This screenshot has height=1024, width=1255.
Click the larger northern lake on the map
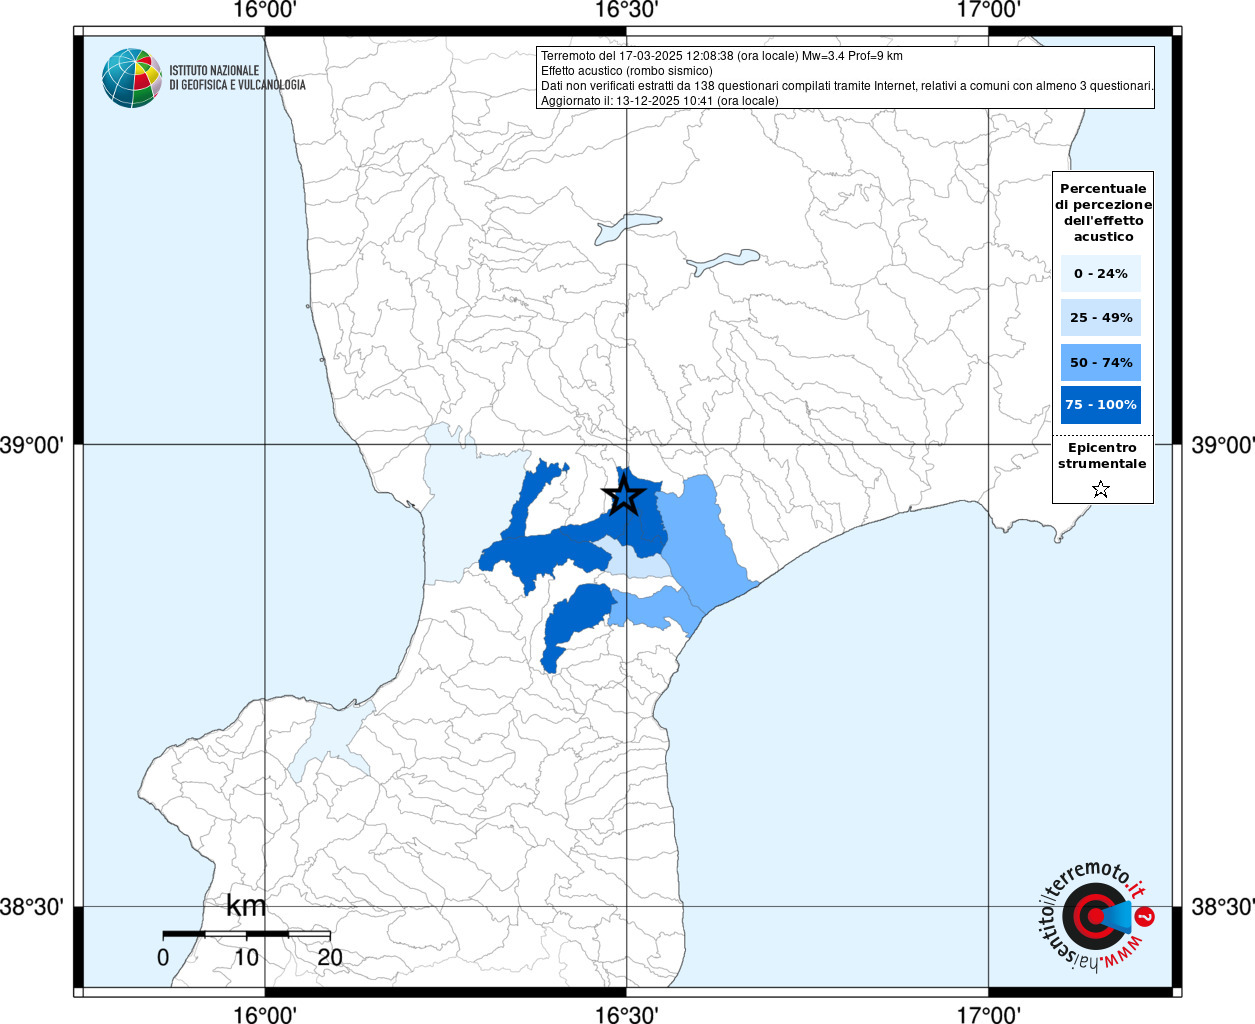[x=628, y=228]
